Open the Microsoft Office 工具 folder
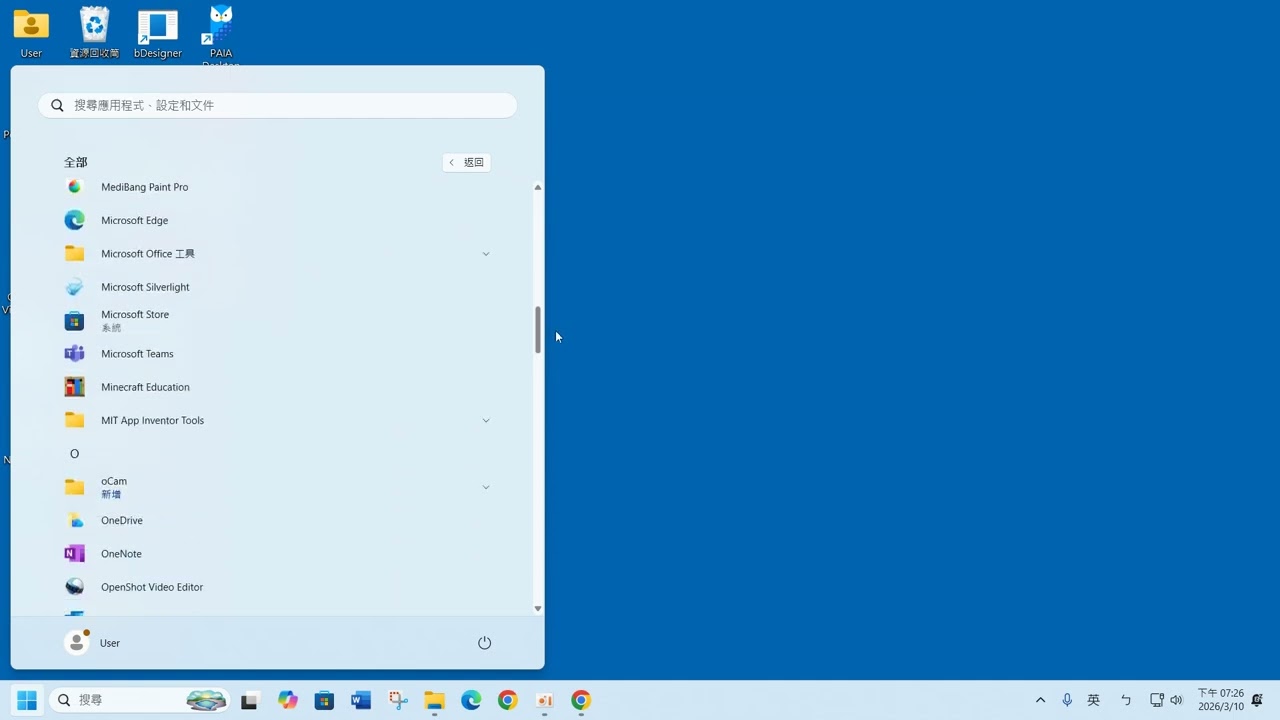1280x720 pixels. tap(277, 254)
